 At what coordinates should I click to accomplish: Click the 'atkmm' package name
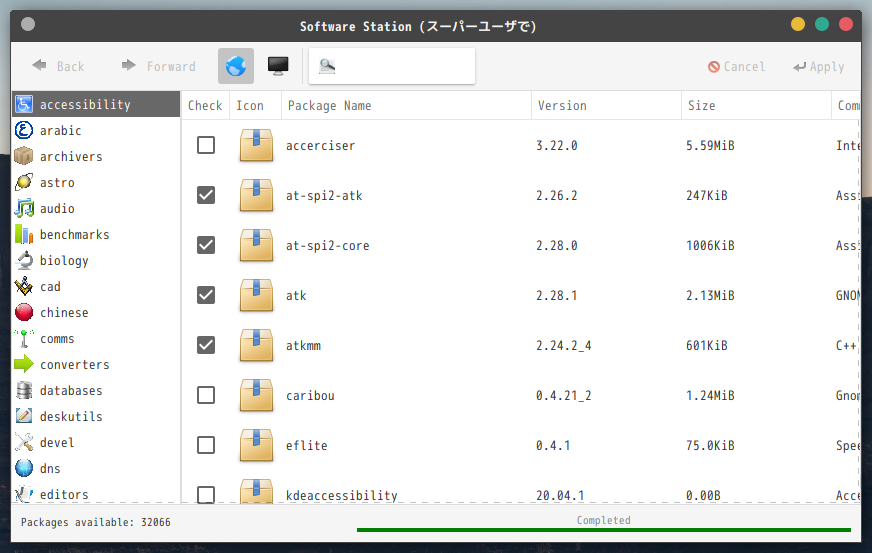(x=303, y=346)
